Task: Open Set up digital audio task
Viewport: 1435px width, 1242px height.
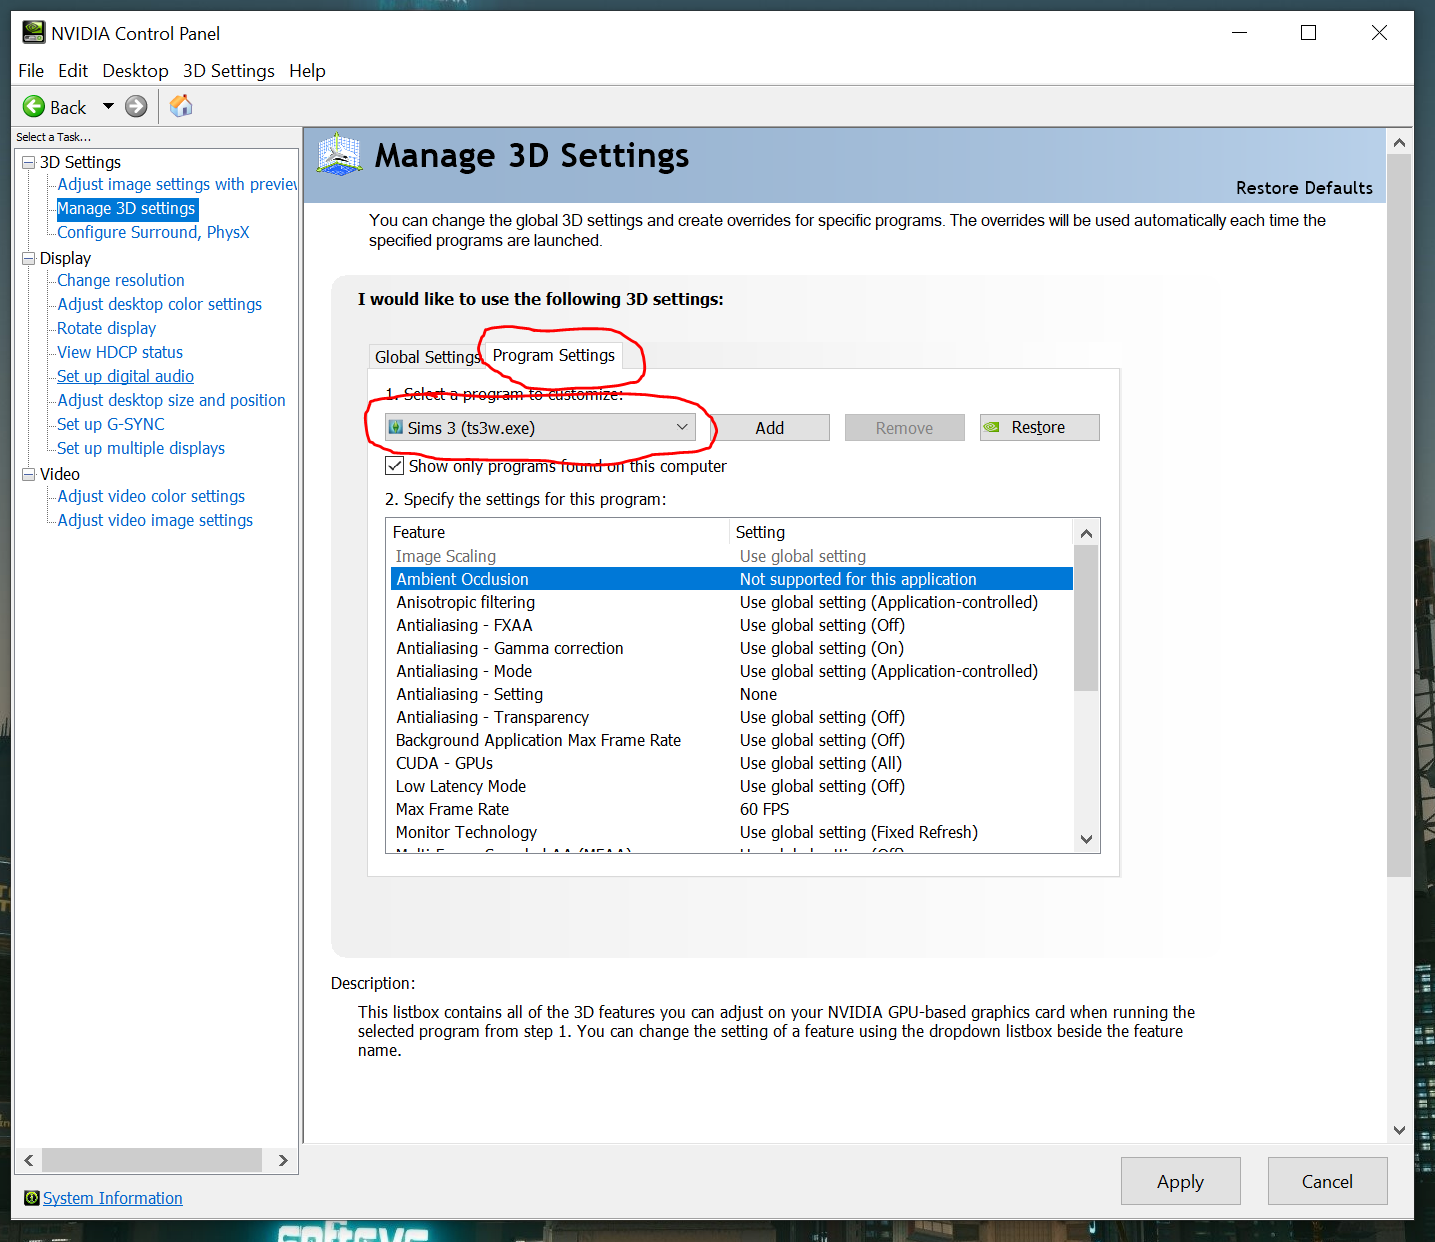Action: click(x=126, y=376)
